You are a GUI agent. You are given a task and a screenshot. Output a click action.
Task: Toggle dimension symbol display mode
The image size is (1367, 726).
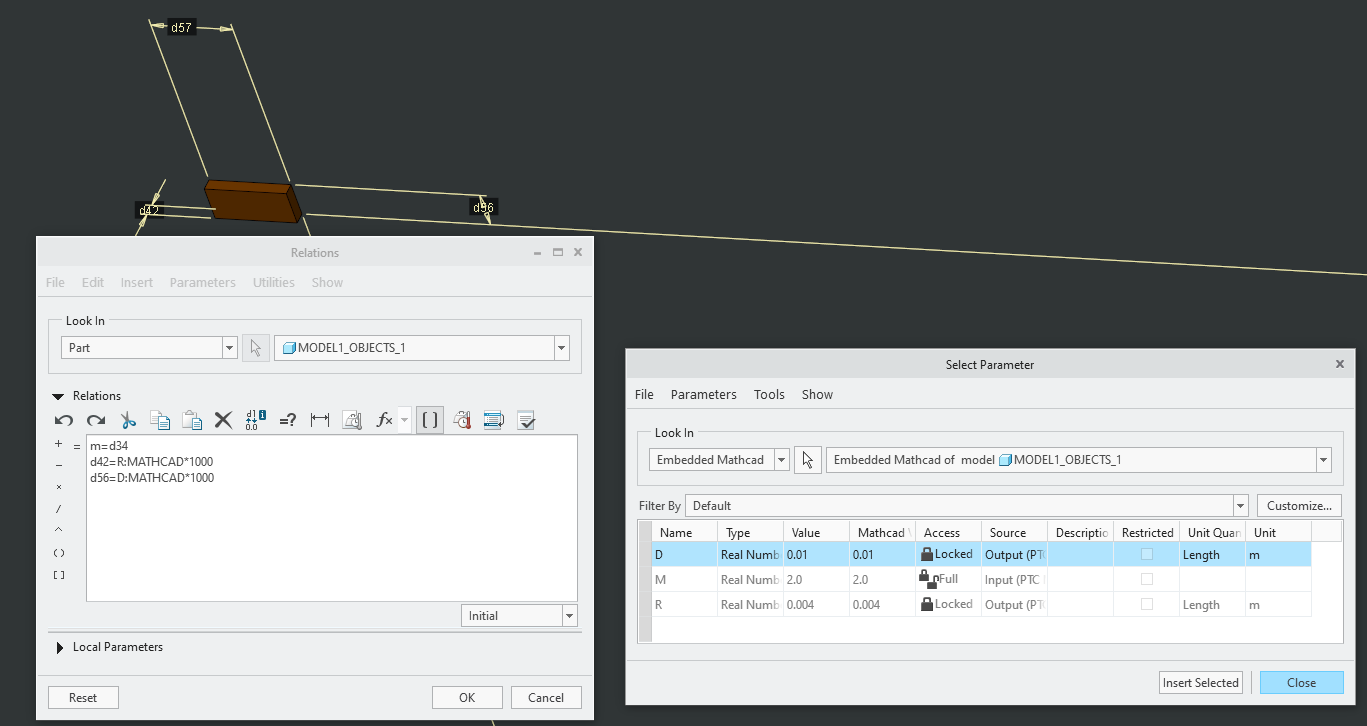[255, 420]
